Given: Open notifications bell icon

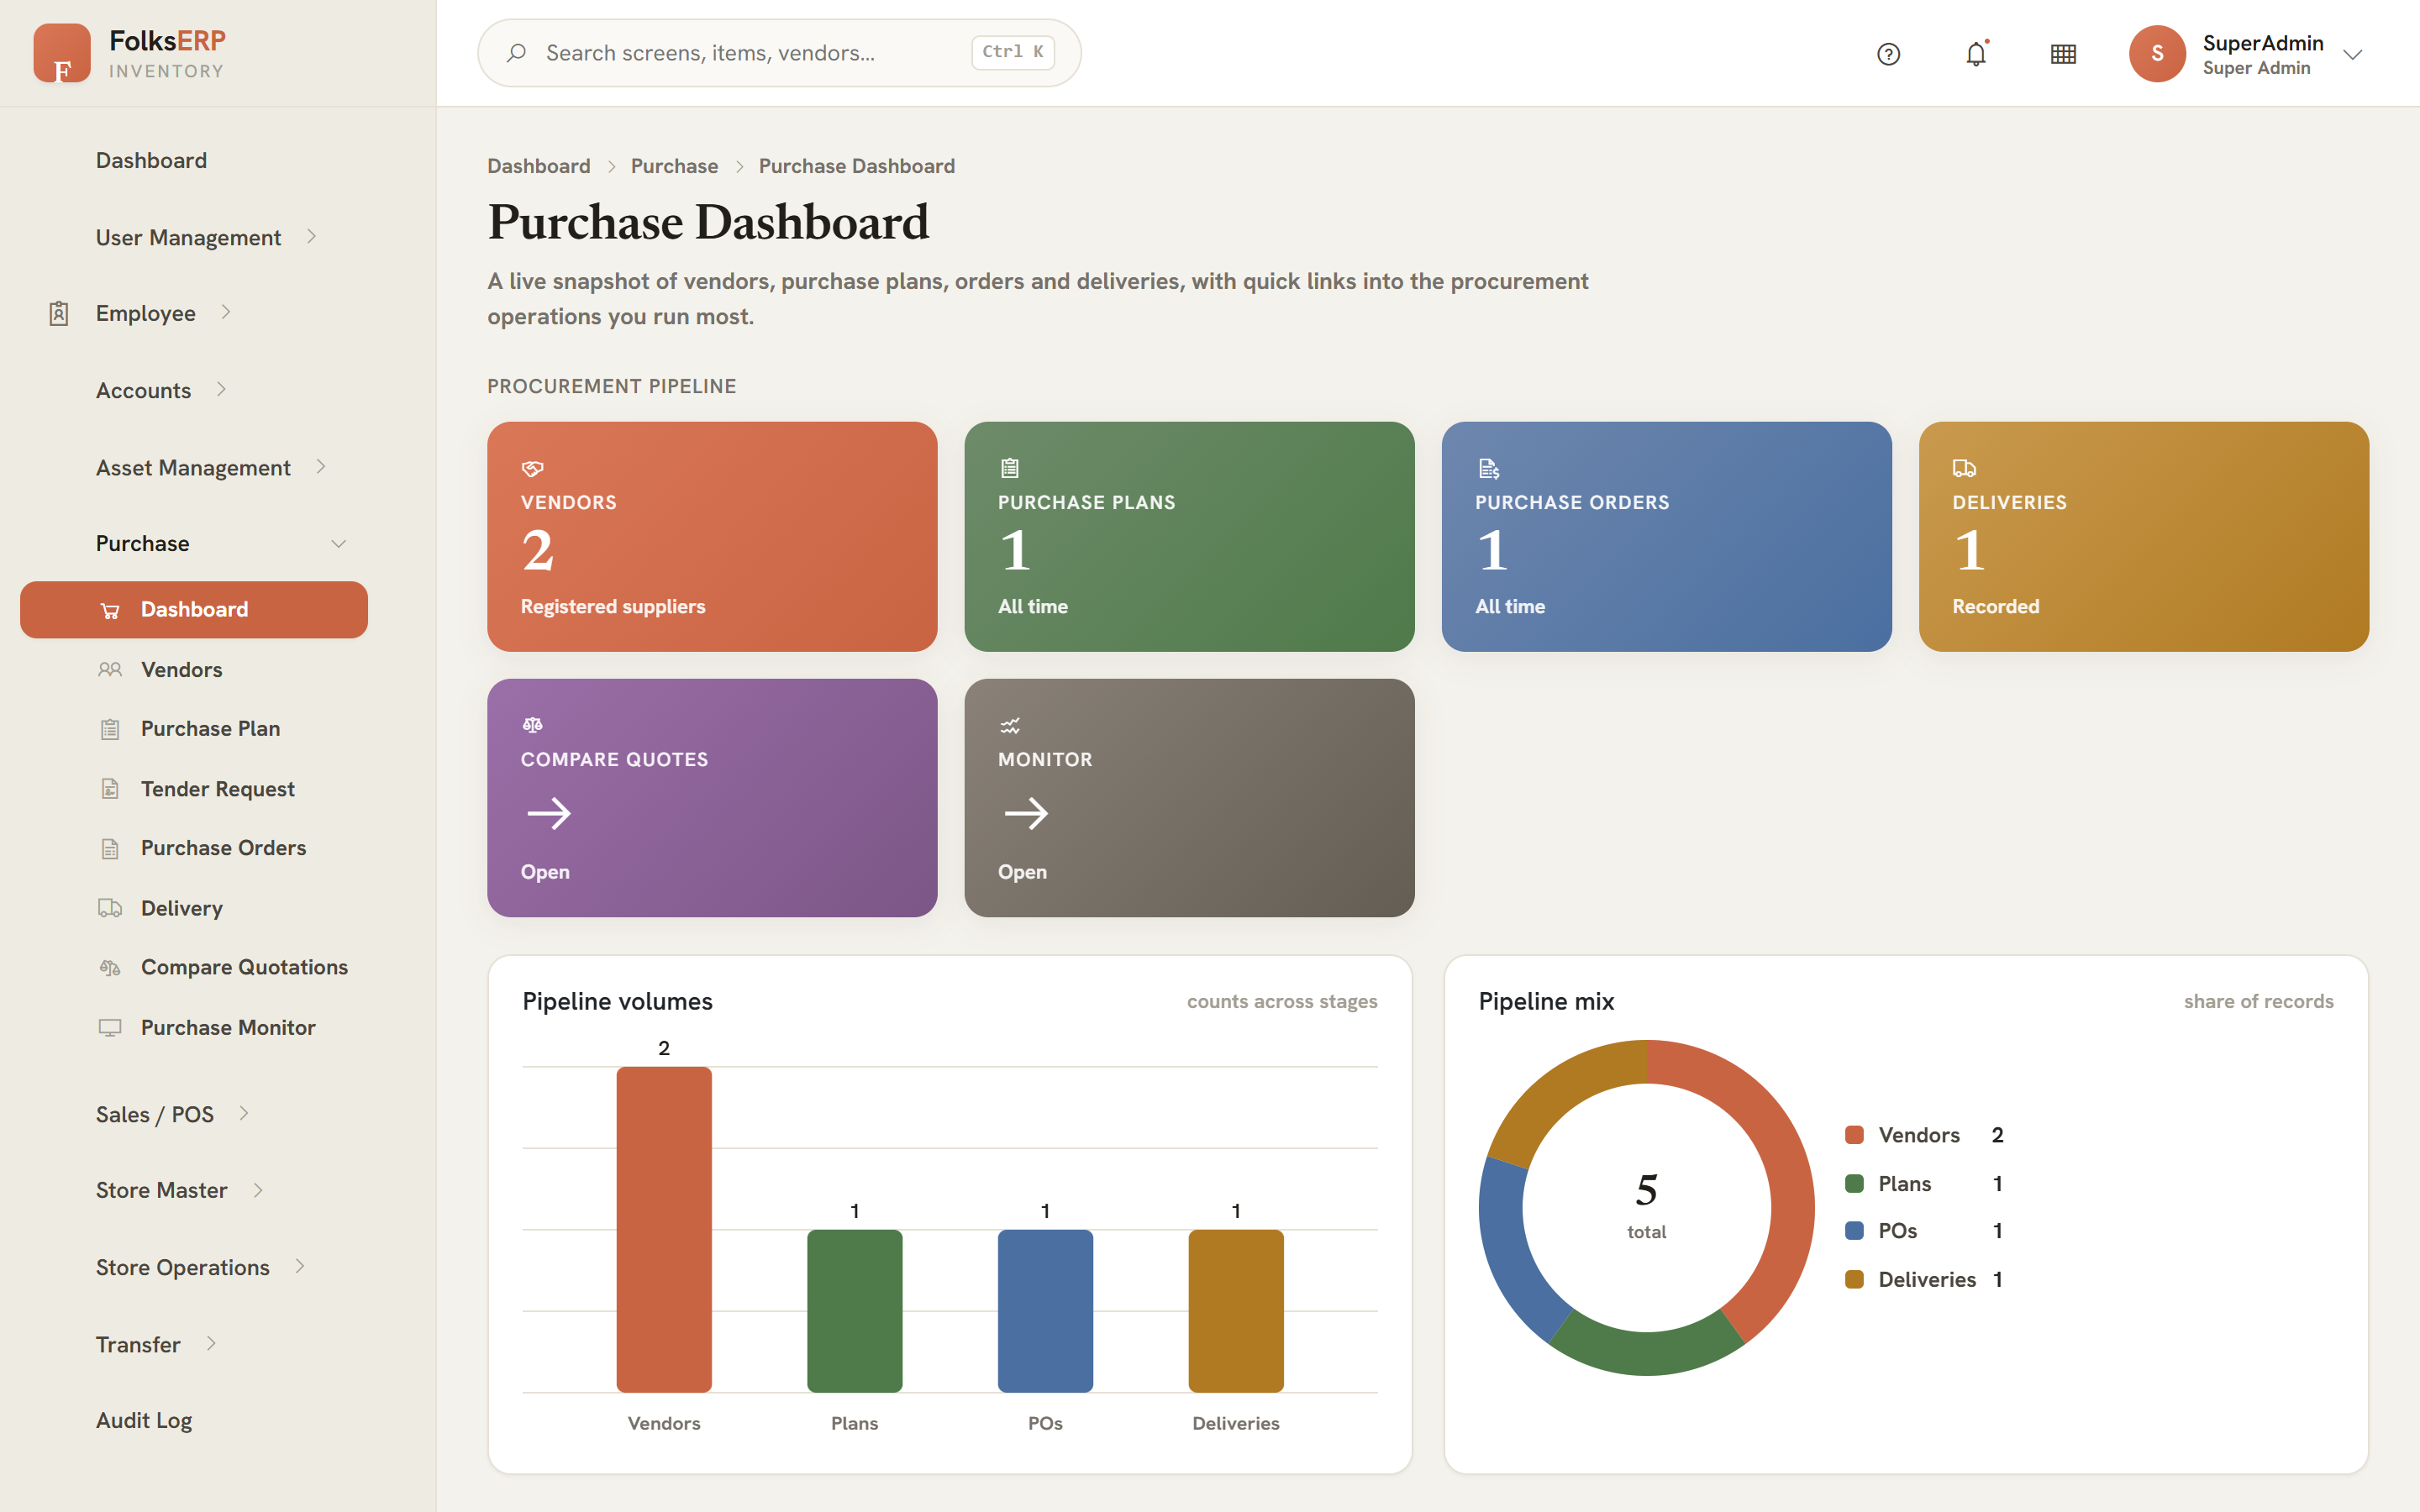Looking at the screenshot, I should [x=1976, y=54].
